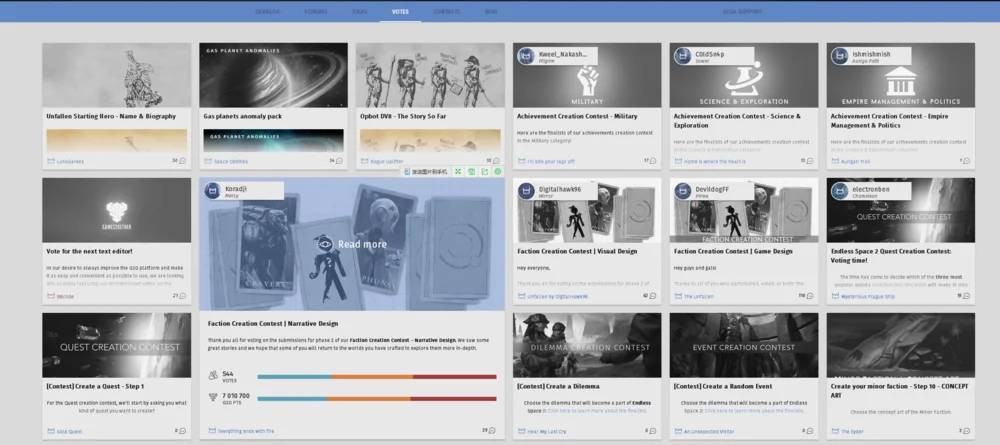The height and width of the screenshot is (445, 1000).
Task: Open comments on Create a Random Event card
Action: coord(810,432)
